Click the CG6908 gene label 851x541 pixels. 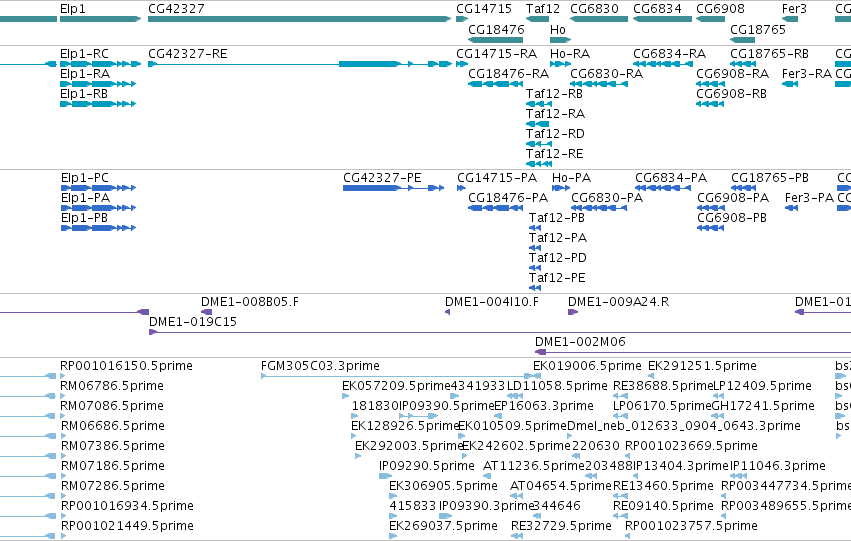pyautogui.click(x=720, y=9)
